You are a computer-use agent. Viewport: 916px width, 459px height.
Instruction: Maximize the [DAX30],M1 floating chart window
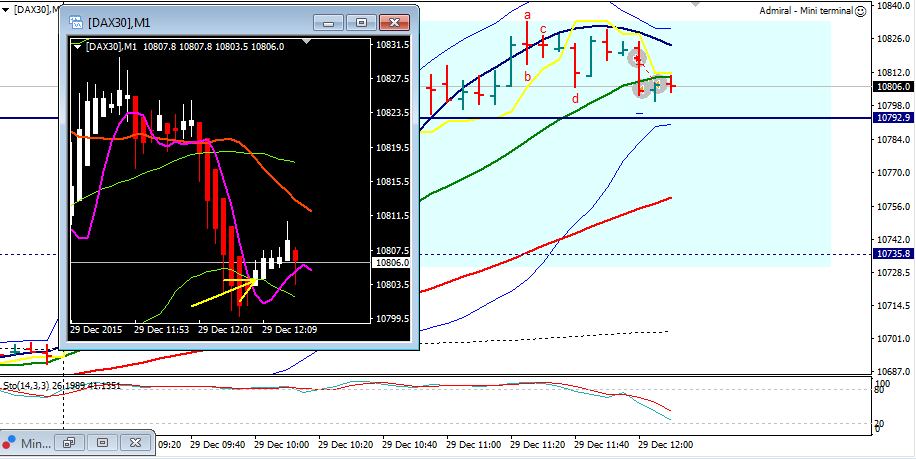coord(361,23)
